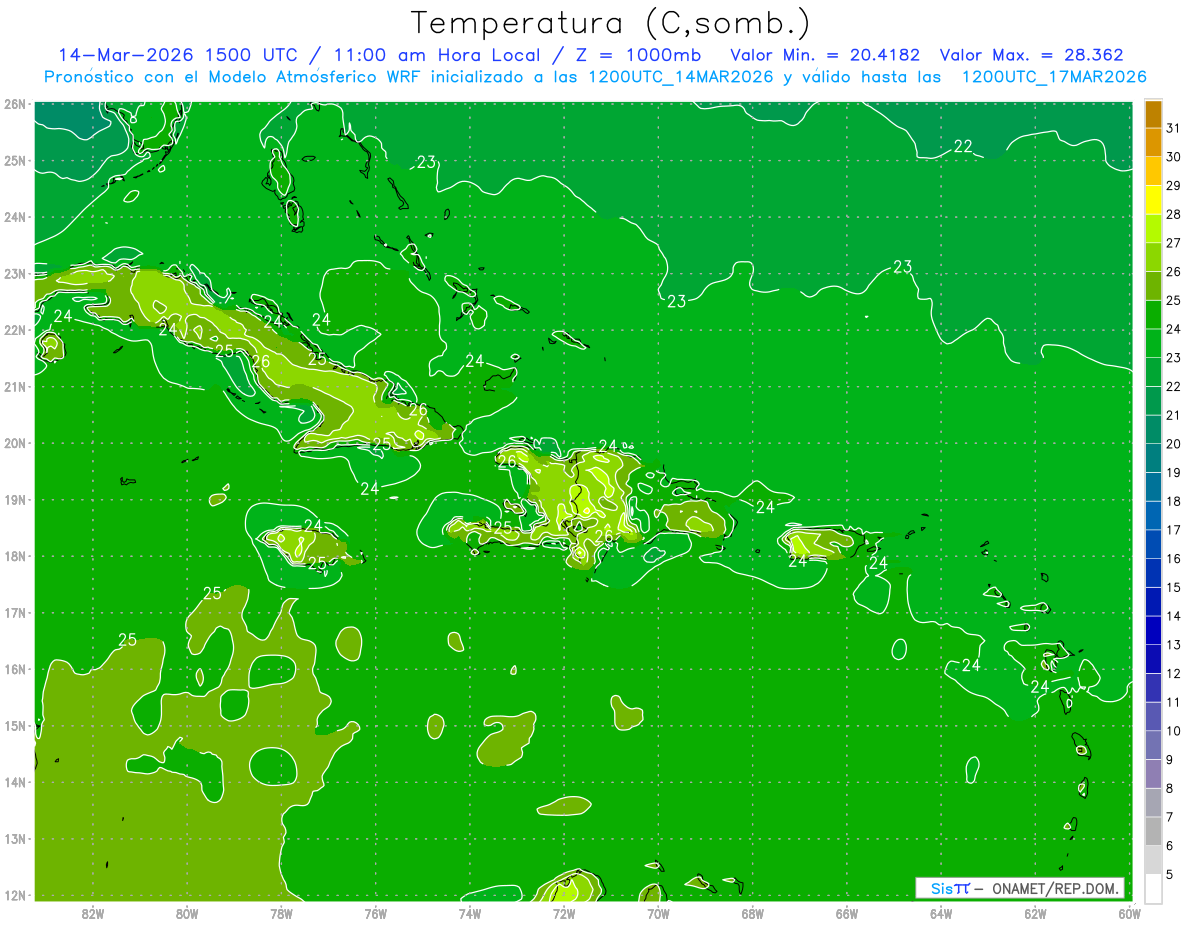Click the '72W' longitude axis label
Screen dimensions: 1200x927
tap(564, 913)
